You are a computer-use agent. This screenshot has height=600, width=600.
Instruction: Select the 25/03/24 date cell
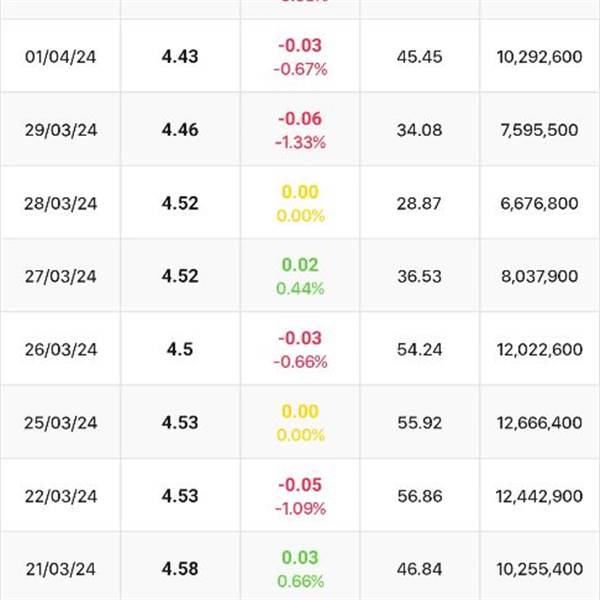pyautogui.click(x=60, y=423)
